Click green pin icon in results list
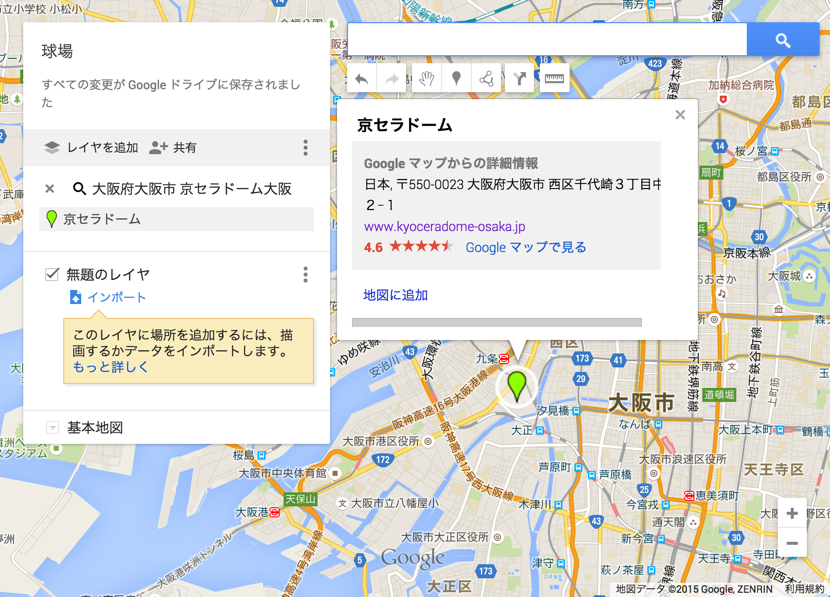This screenshot has width=830, height=597. [x=51, y=219]
